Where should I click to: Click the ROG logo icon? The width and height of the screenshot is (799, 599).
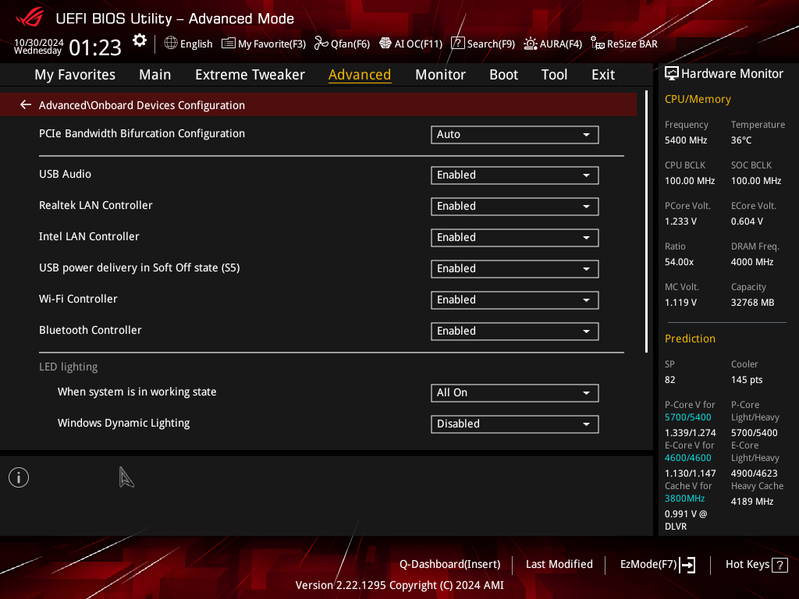point(30,18)
